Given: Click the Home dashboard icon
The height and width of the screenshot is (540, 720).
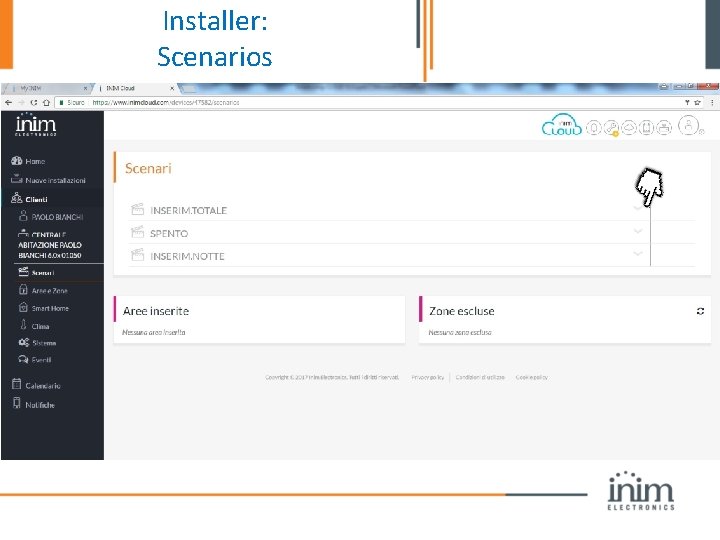Looking at the screenshot, I should (x=17, y=160).
